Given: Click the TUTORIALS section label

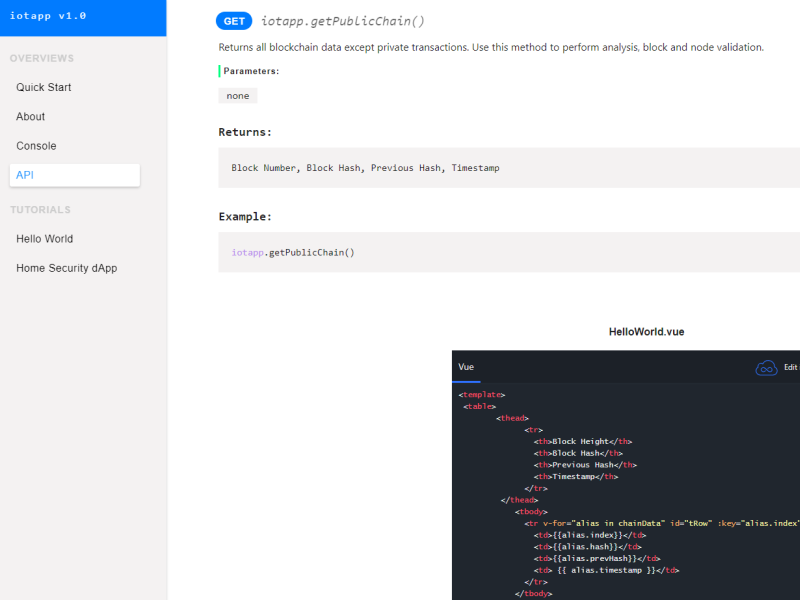Looking at the screenshot, I should pyautogui.click(x=40, y=209).
